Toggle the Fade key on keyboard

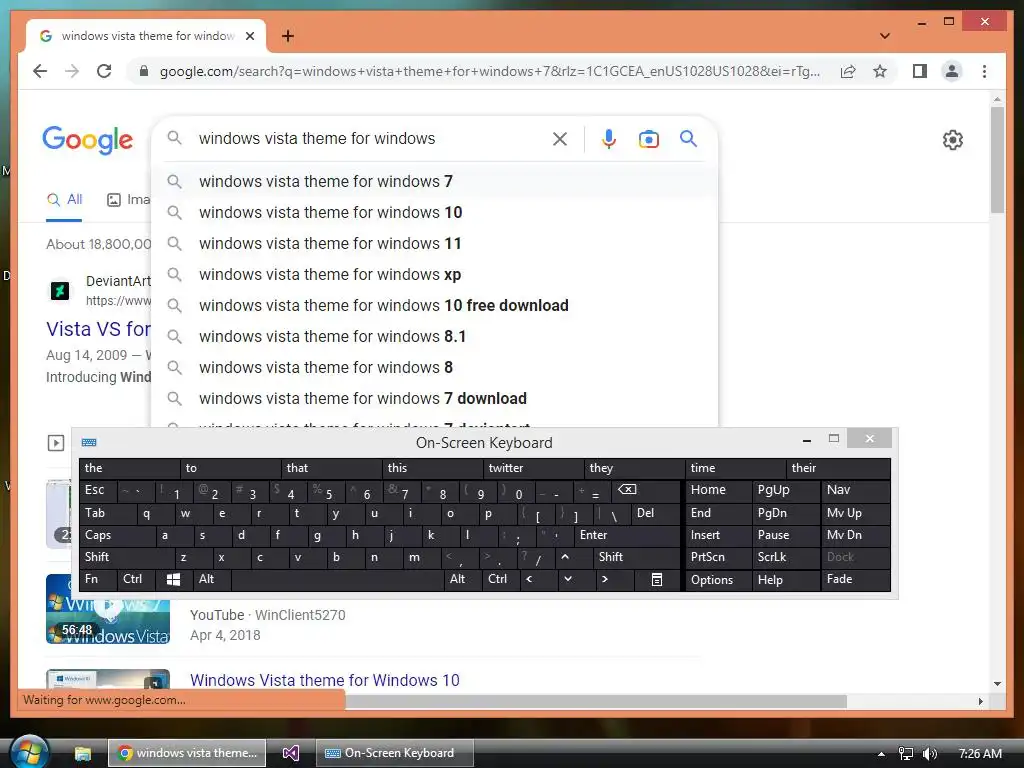click(x=856, y=579)
